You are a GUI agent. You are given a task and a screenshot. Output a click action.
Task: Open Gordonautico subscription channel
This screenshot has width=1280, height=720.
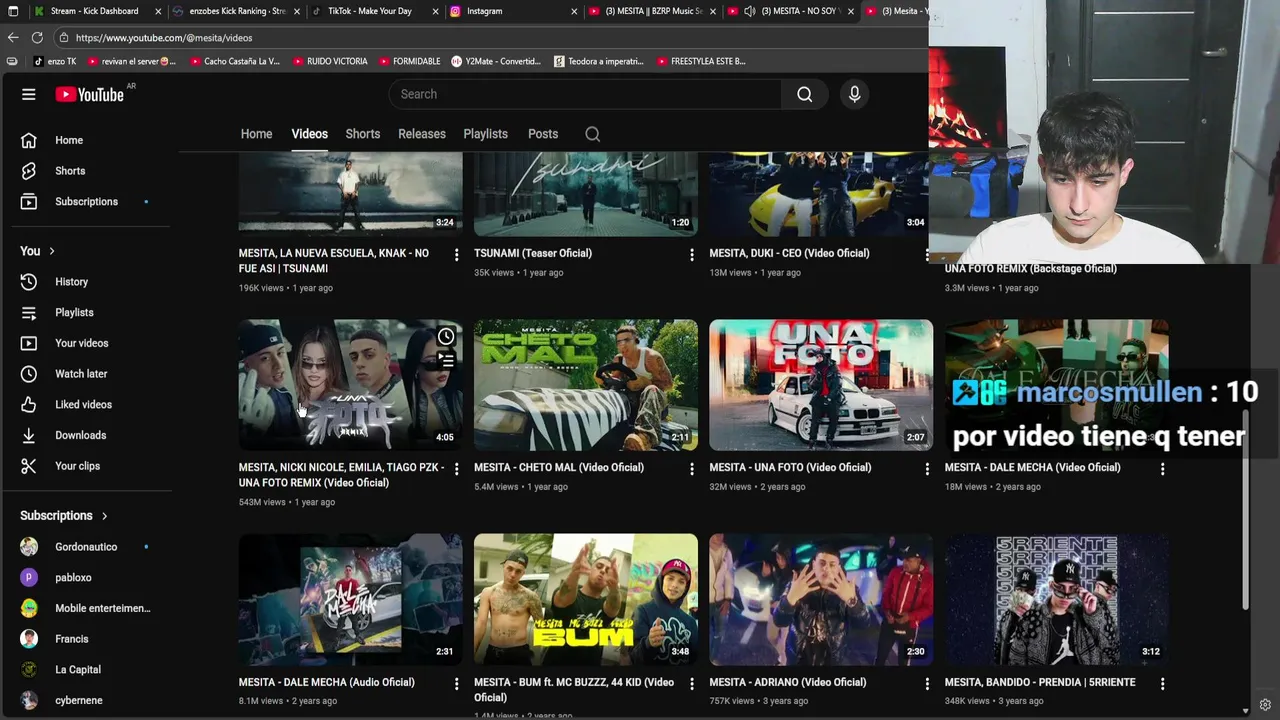[88, 547]
